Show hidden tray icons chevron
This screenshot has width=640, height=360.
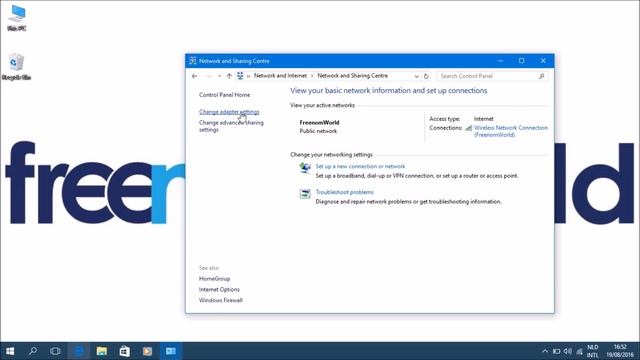pyautogui.click(x=545, y=351)
